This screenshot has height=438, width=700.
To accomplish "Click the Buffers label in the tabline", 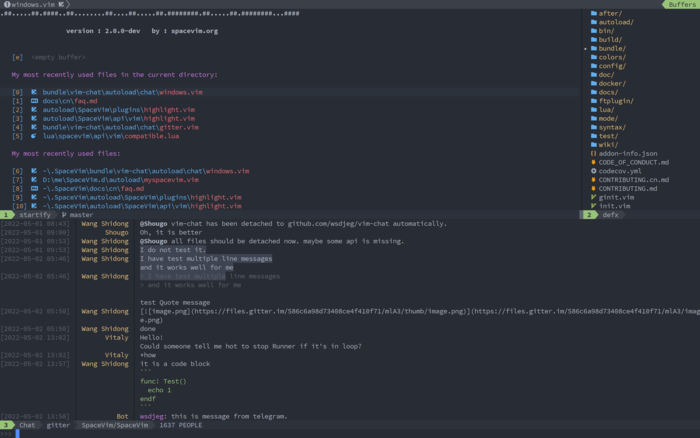I will (677, 5).
